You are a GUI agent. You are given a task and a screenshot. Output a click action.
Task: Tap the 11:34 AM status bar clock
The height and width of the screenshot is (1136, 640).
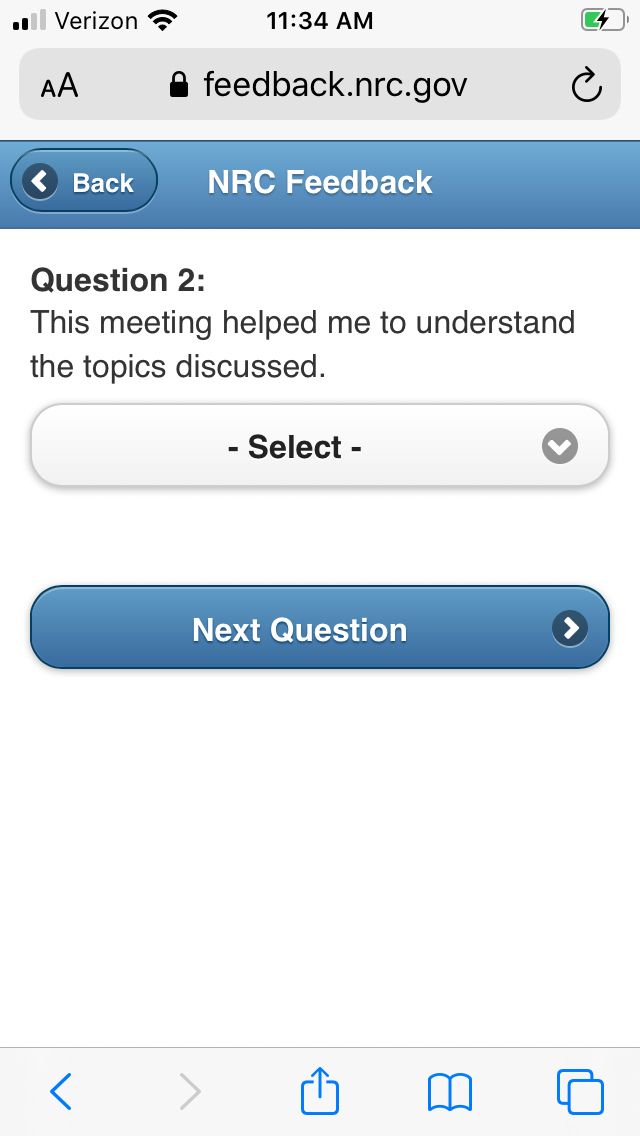[320, 21]
